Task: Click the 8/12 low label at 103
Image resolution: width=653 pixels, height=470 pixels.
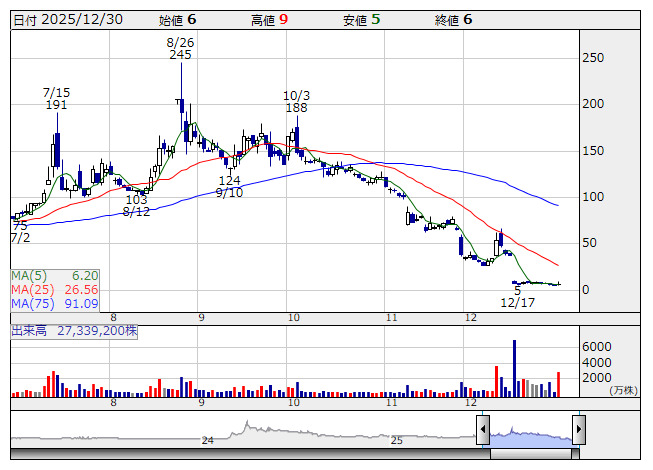Action: [137, 206]
